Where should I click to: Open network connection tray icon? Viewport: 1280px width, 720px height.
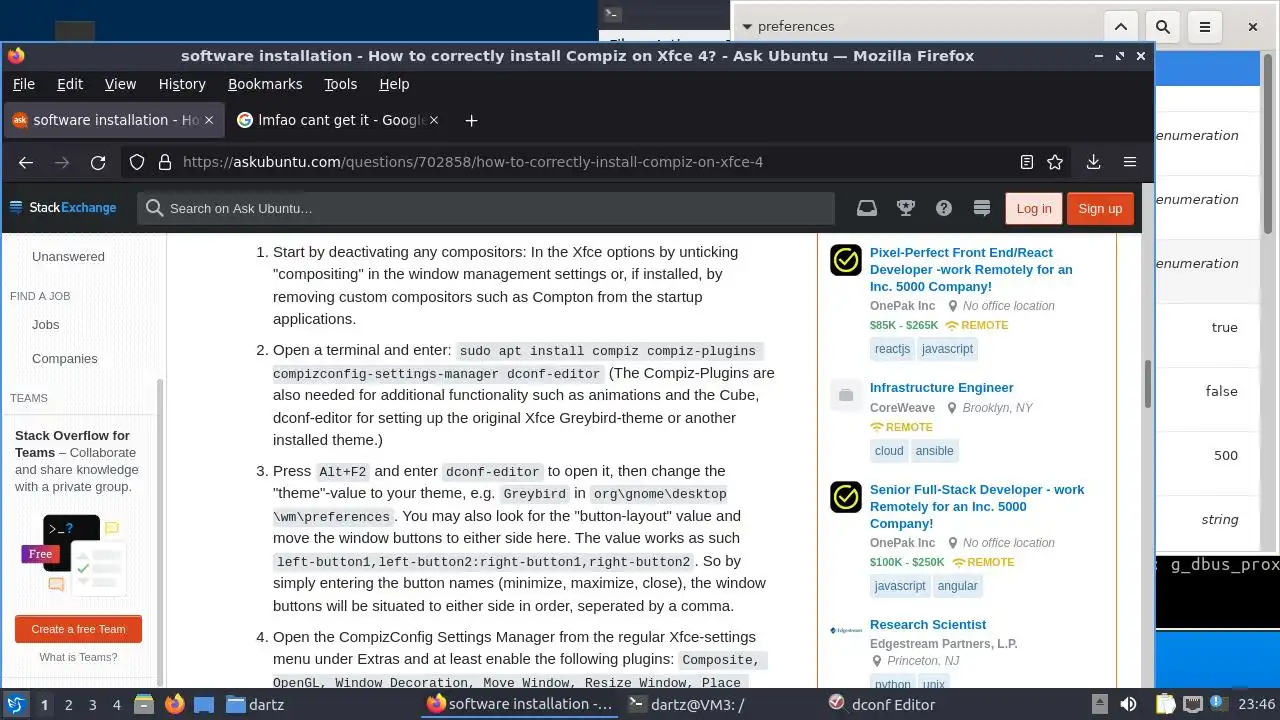coord(1192,704)
